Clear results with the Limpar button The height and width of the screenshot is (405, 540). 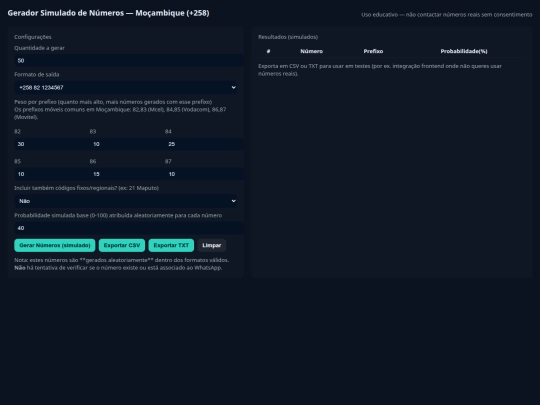pyautogui.click(x=211, y=245)
